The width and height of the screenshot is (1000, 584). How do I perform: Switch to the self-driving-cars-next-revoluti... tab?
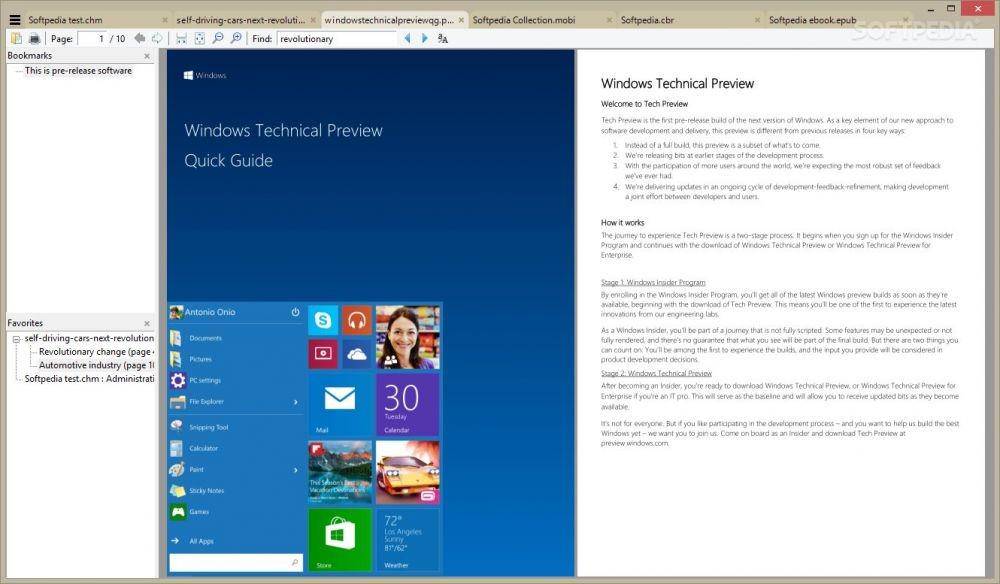pos(240,20)
